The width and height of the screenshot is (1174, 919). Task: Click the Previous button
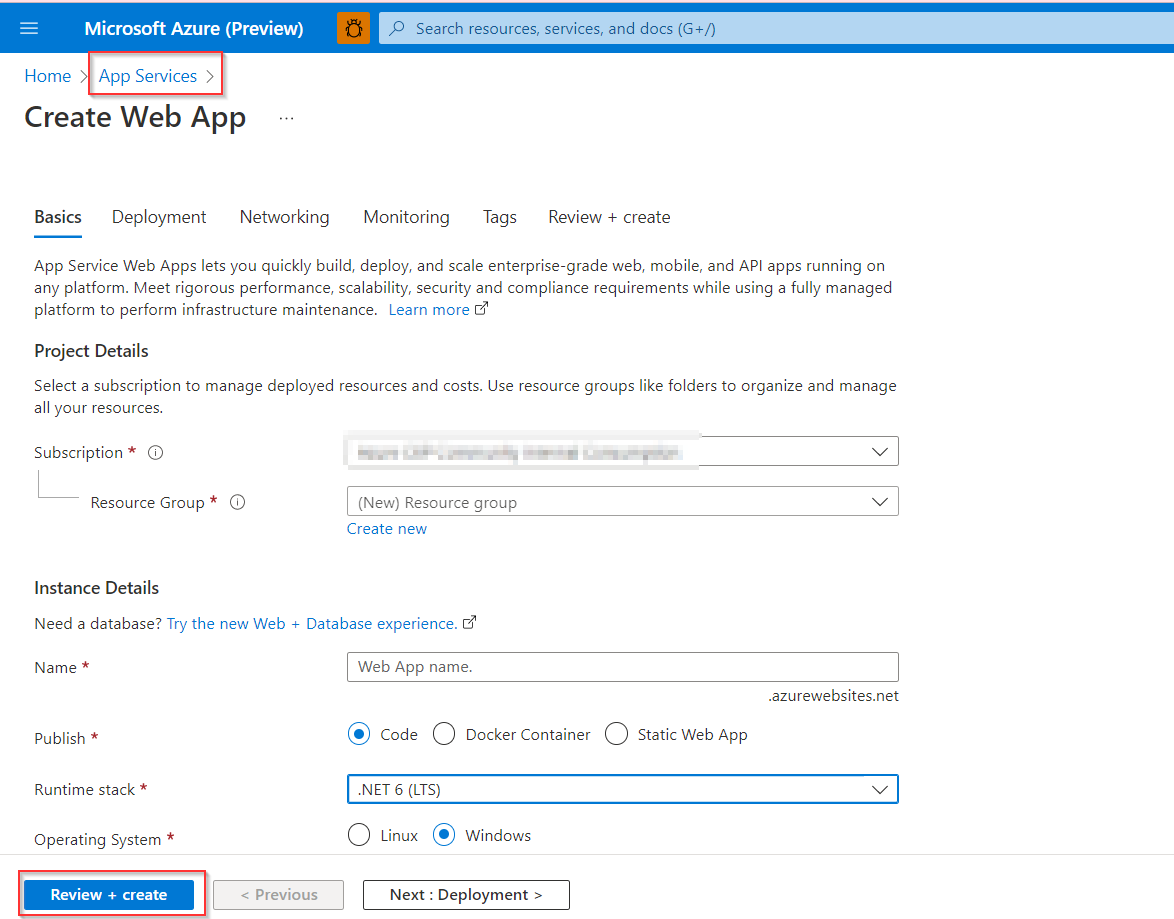pos(279,894)
